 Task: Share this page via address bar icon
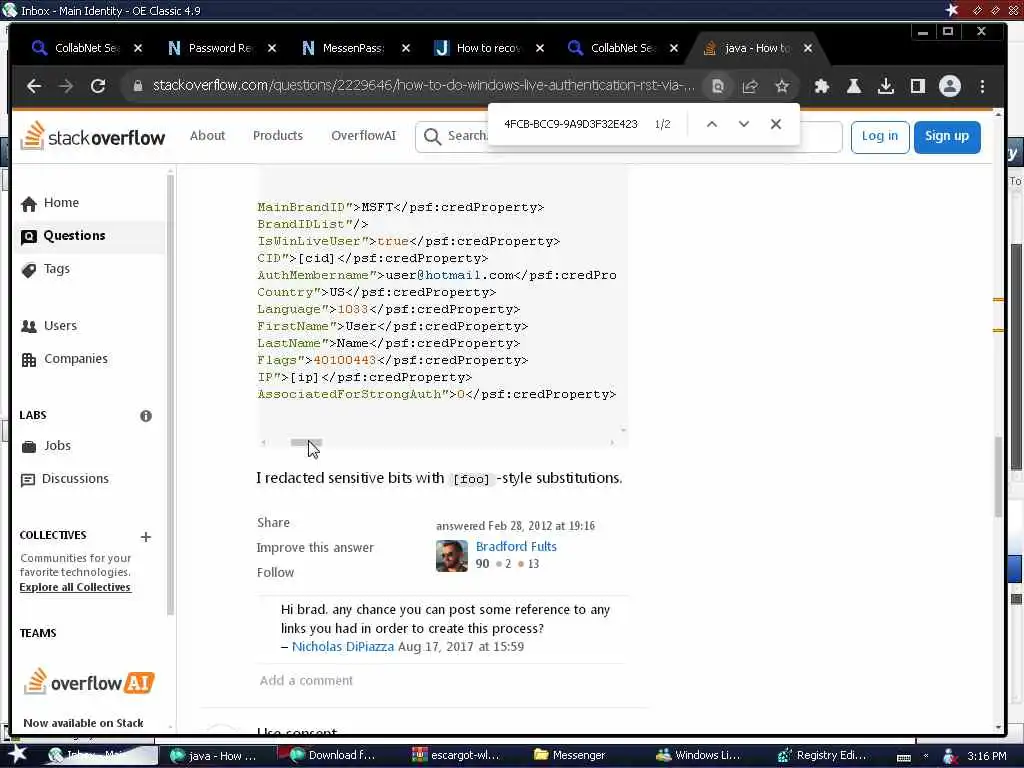pyautogui.click(x=750, y=86)
